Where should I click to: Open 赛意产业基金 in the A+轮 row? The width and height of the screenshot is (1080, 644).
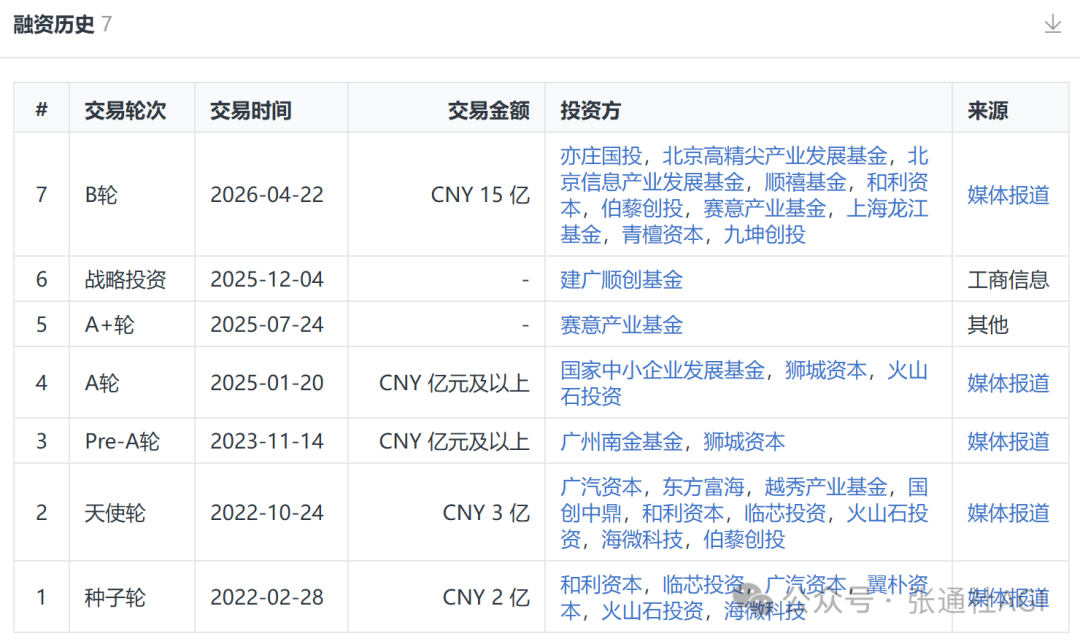621,324
